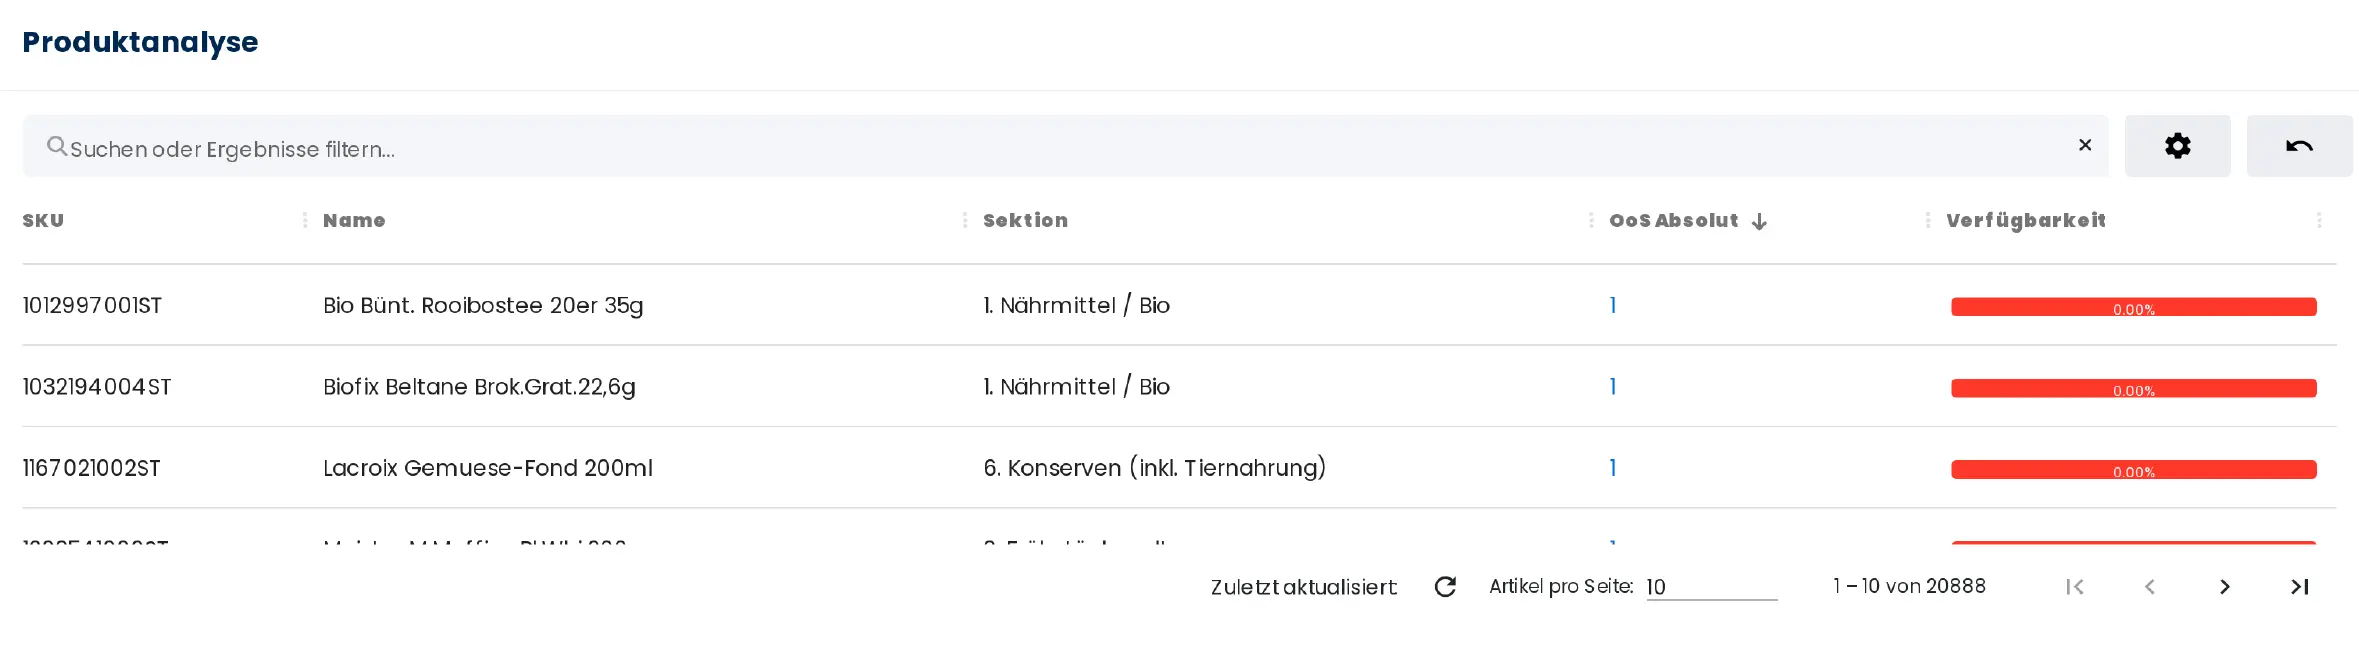
Task: Go to the previous page
Action: tap(2150, 587)
